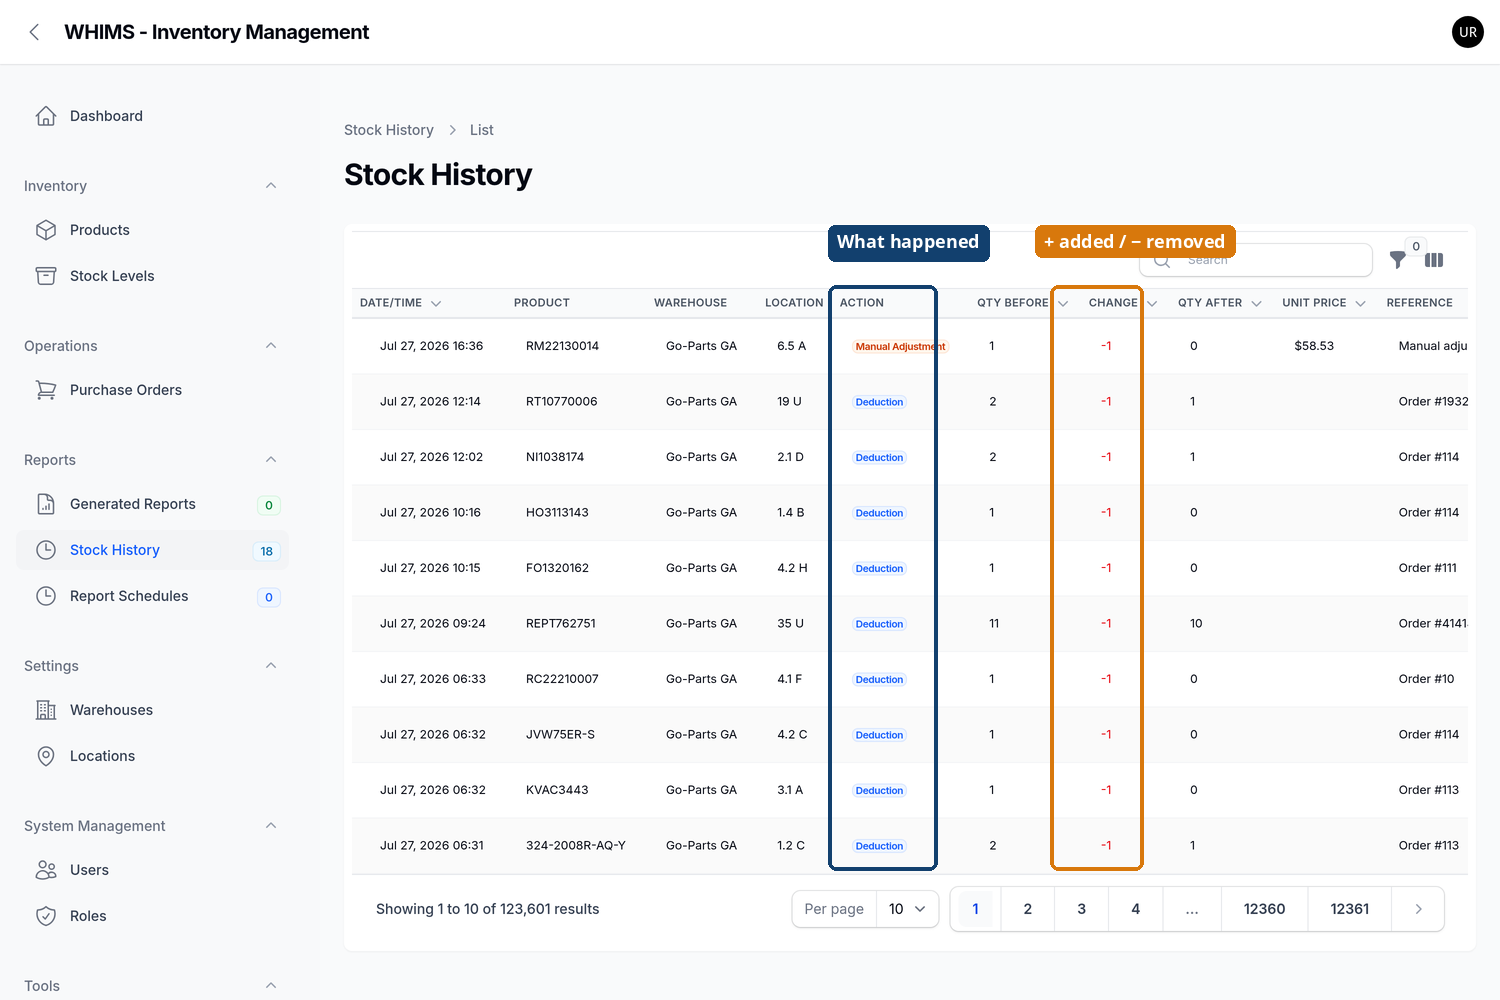The image size is (1500, 1000).
Task: Click the Purchase Orders cart icon
Action: coord(46,390)
